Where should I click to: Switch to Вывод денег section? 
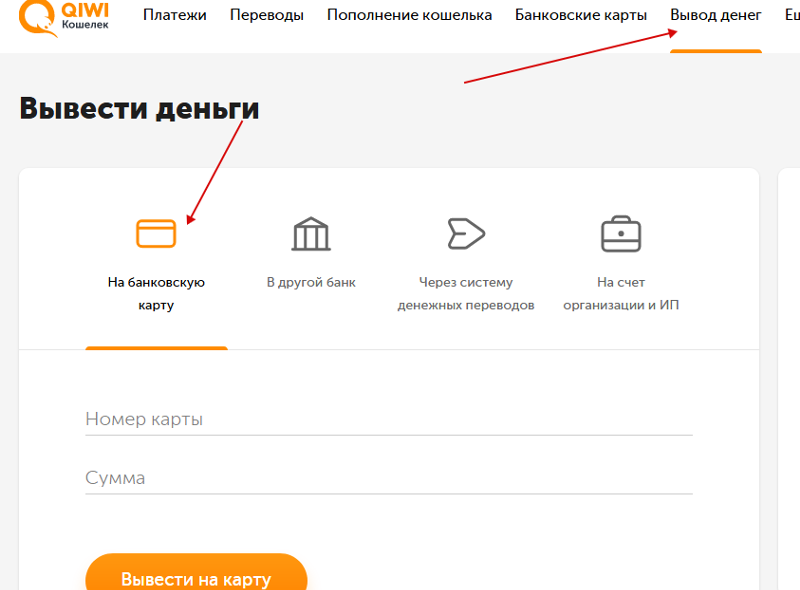pos(715,15)
